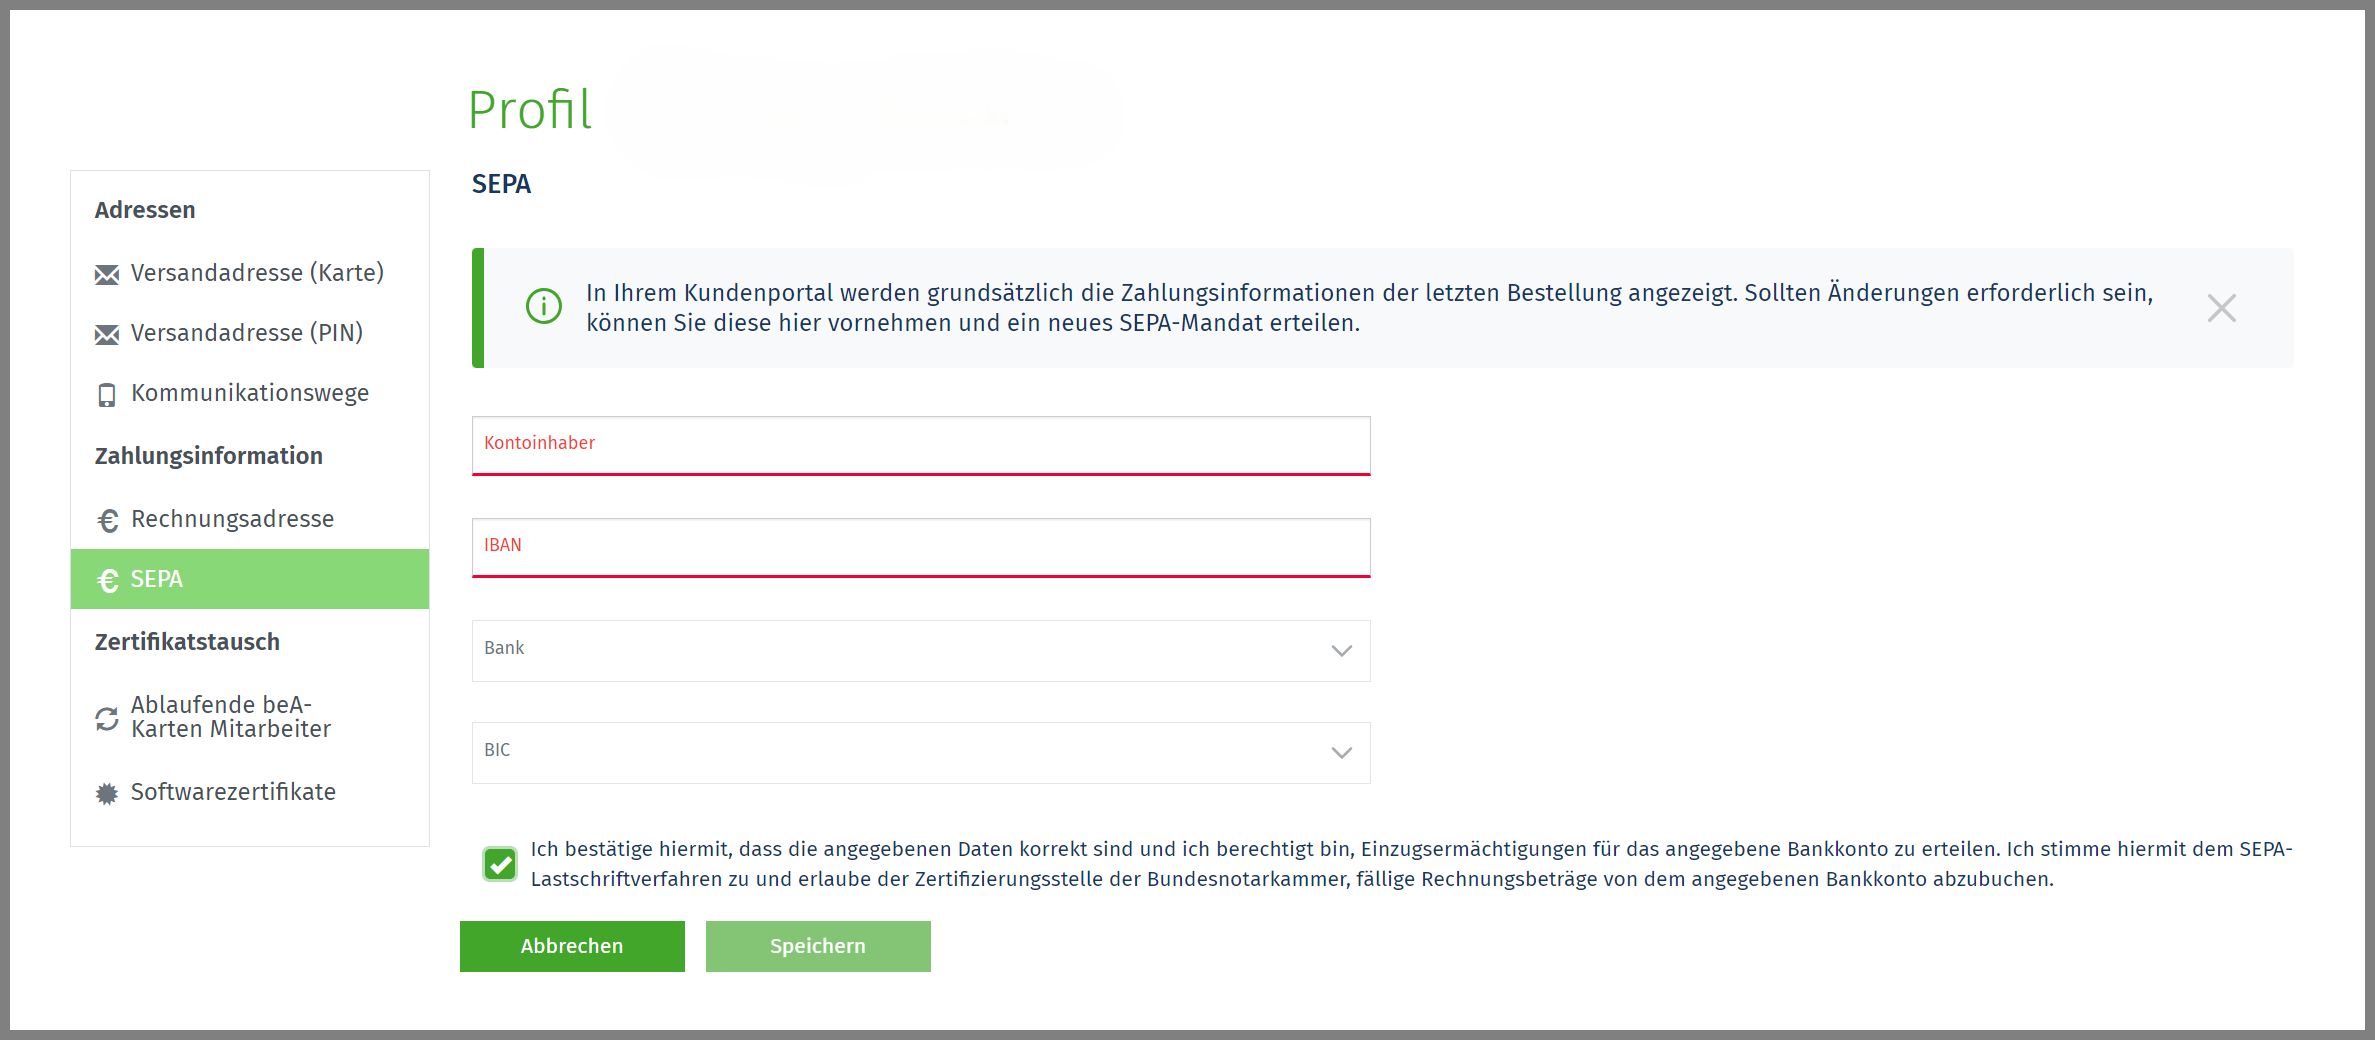Dismiss the info banner with the X

(2221, 308)
